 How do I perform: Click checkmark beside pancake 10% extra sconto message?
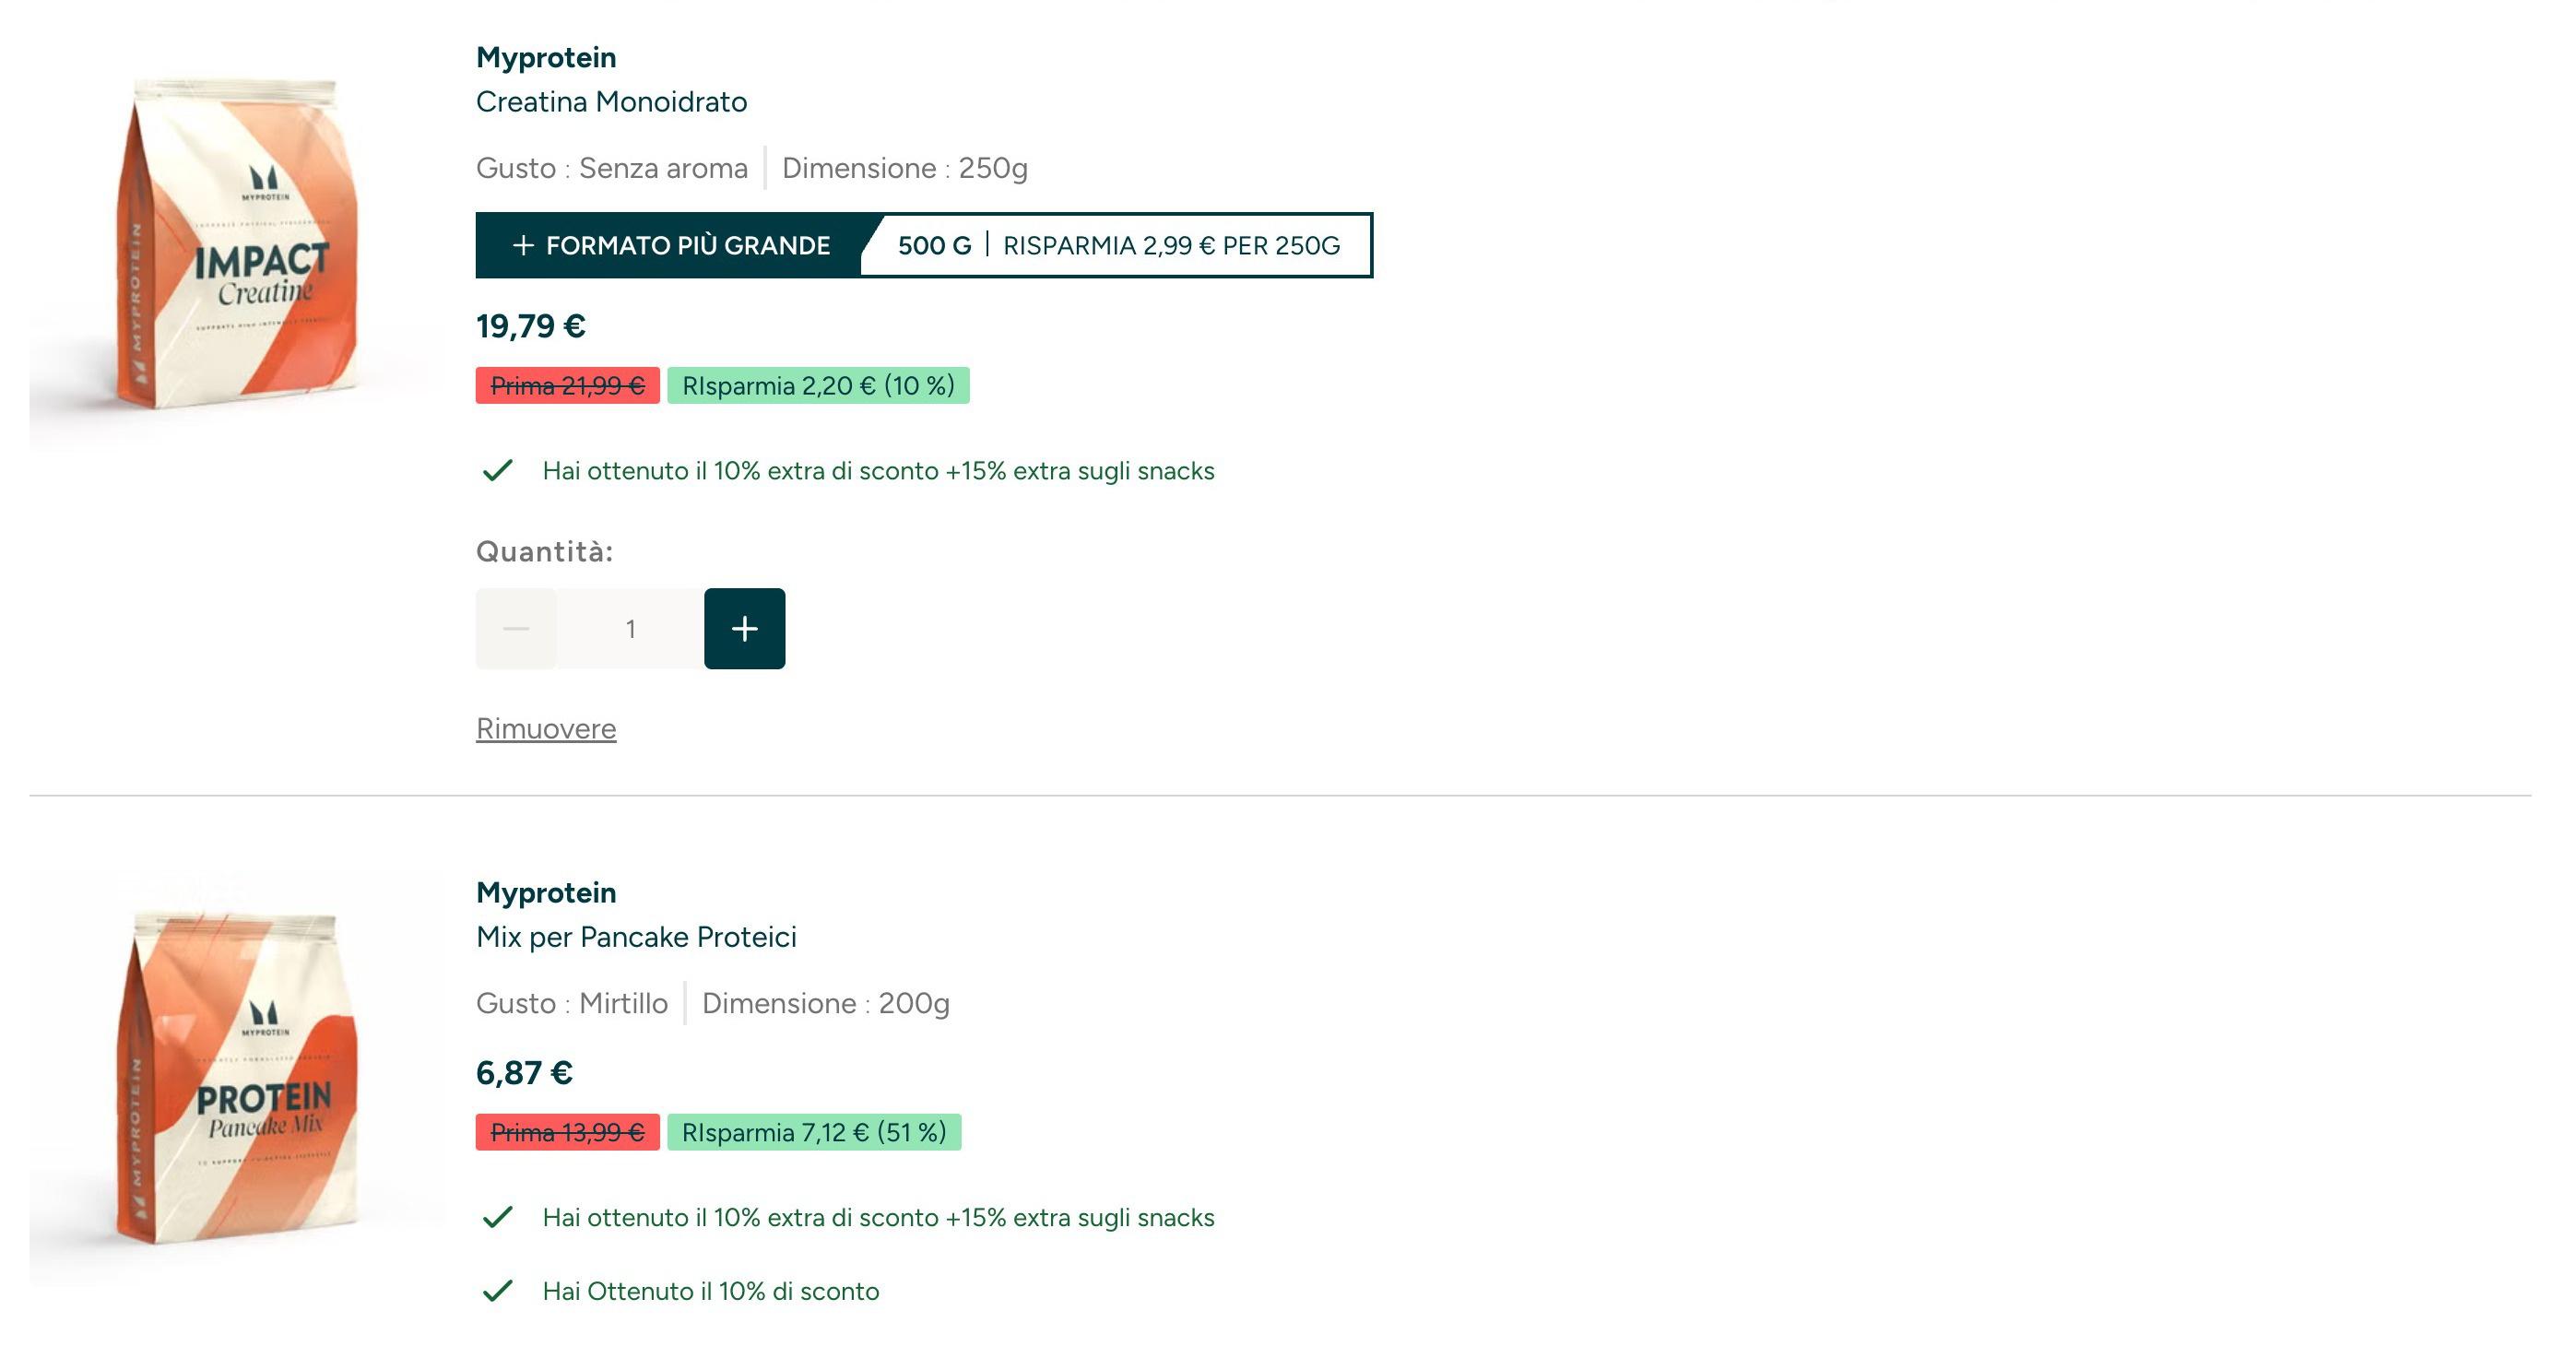497,1217
